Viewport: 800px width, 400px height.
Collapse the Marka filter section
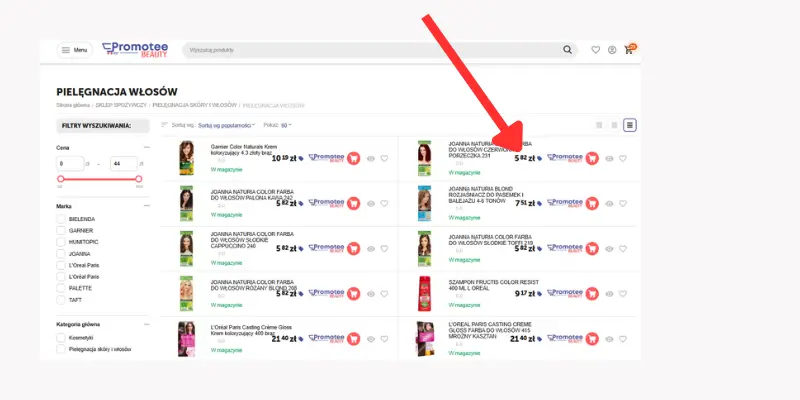[x=146, y=206]
